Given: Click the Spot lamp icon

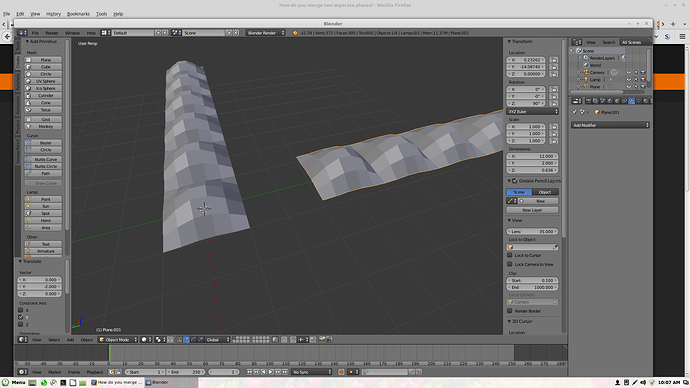Looking at the screenshot, I should [29, 213].
